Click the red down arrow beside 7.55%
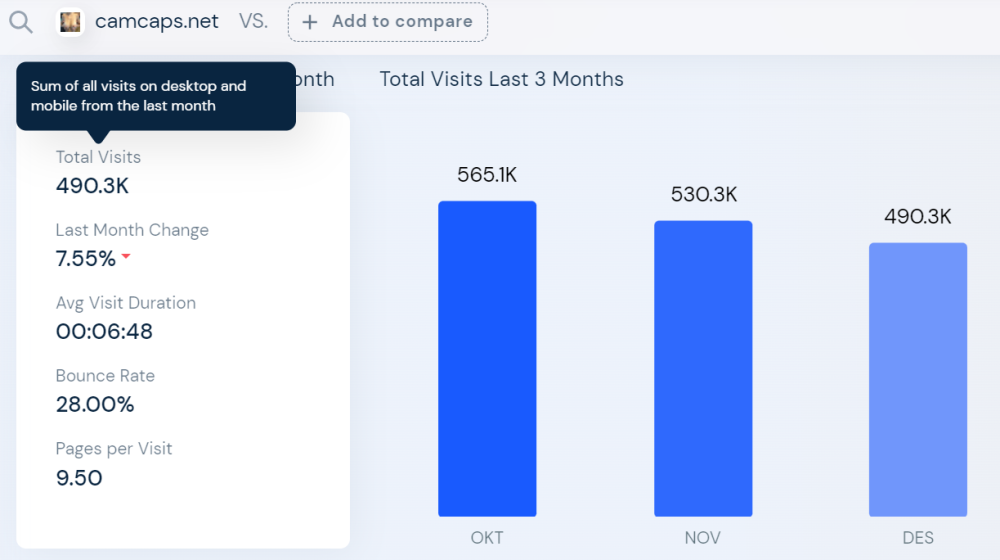This screenshot has width=1000, height=560. coord(126,257)
